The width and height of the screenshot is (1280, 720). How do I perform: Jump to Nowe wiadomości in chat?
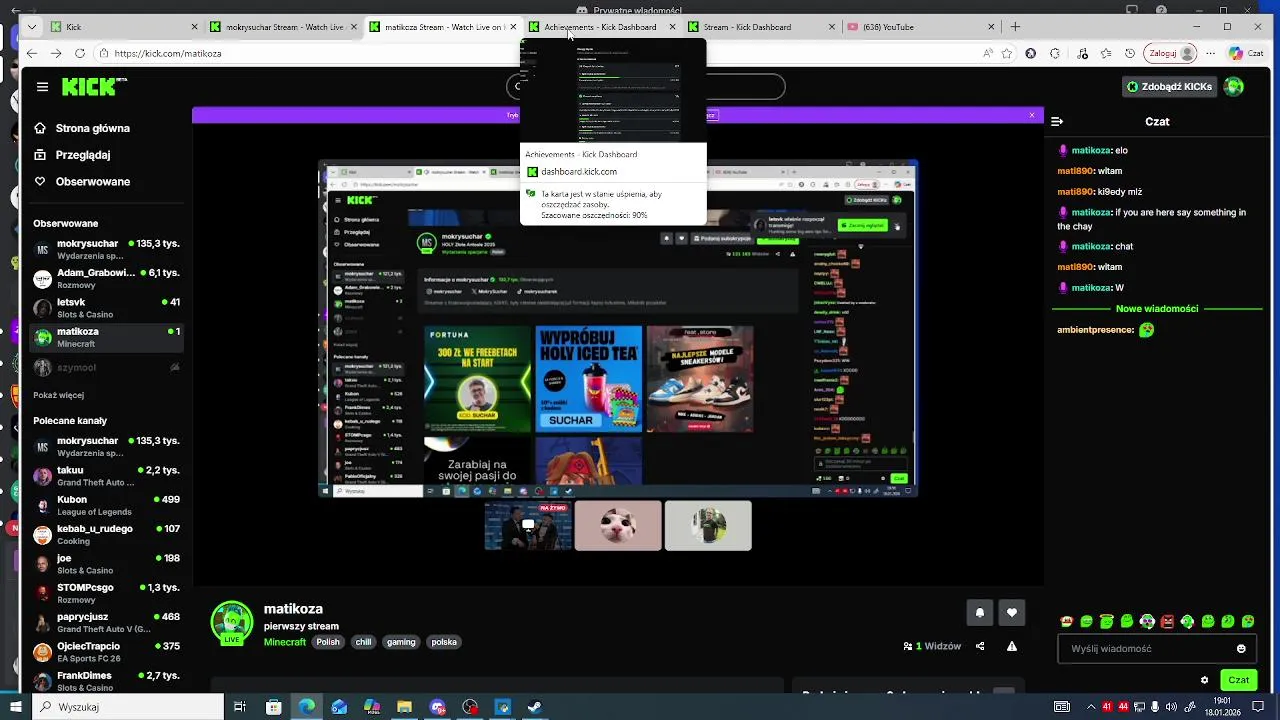[x=1157, y=308]
